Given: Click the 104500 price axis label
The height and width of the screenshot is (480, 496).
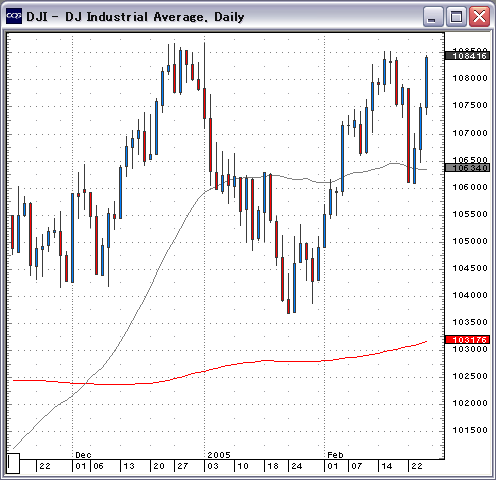Looking at the screenshot, I should 470,268.
